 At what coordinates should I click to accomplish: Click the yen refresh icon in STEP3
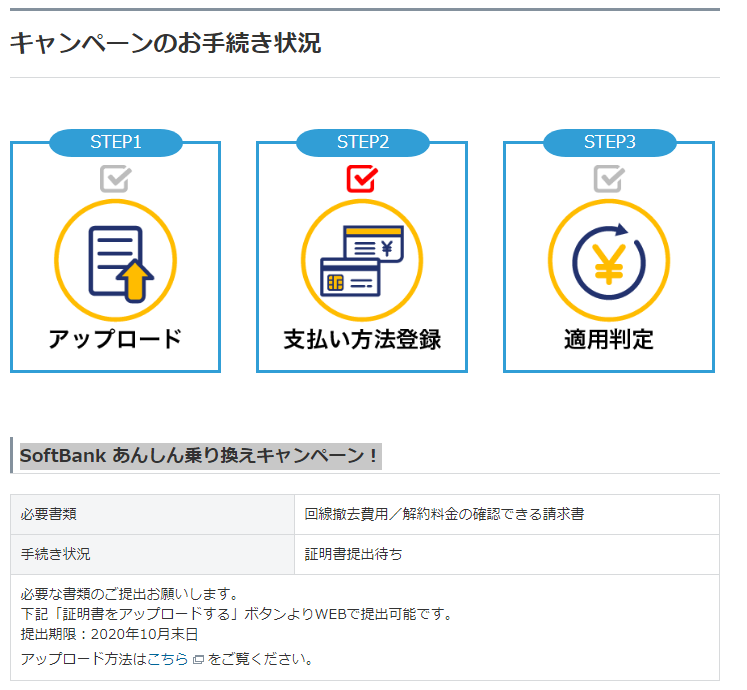[x=609, y=261]
